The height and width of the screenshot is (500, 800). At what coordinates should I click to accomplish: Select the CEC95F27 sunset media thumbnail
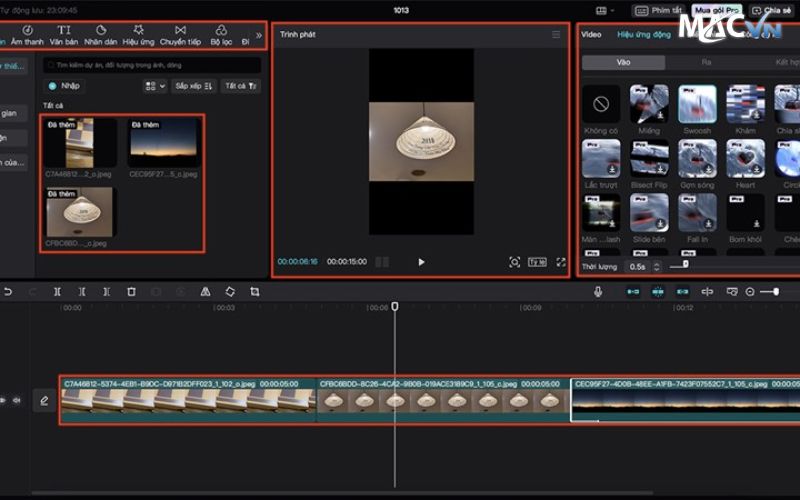[x=164, y=143]
